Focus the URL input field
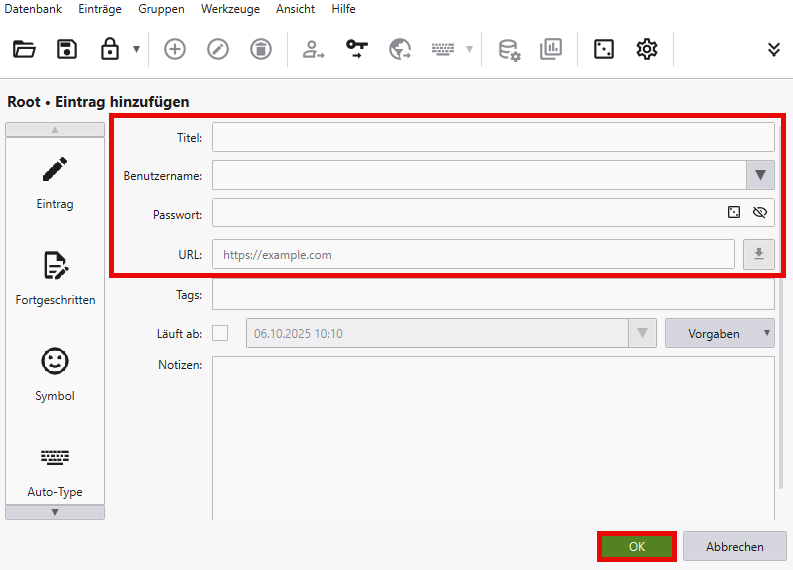This screenshot has width=793, height=570. (473, 254)
